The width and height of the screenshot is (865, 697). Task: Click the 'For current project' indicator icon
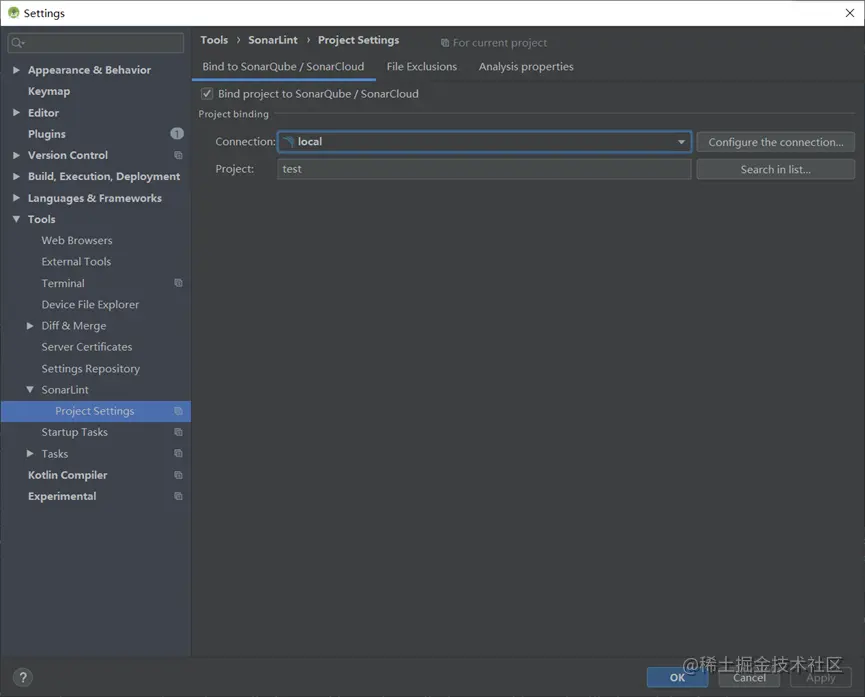click(x=443, y=42)
